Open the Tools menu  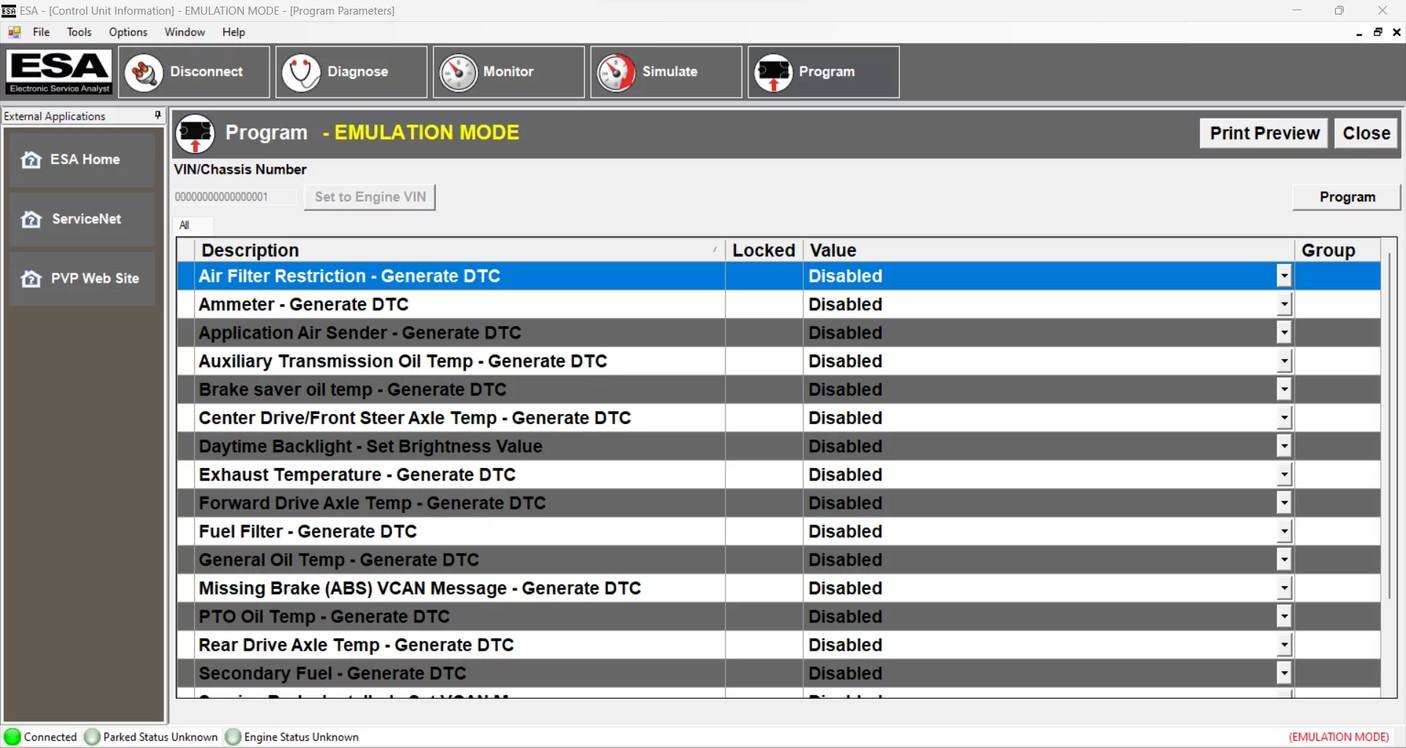[78, 32]
